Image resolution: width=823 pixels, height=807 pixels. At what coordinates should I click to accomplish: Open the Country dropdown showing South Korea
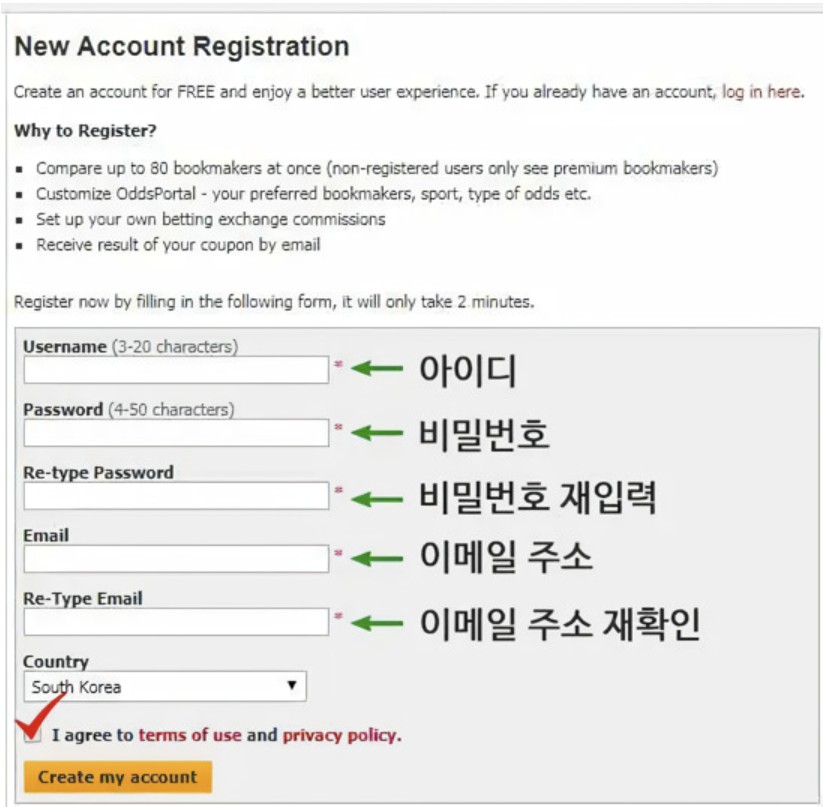coord(165,686)
